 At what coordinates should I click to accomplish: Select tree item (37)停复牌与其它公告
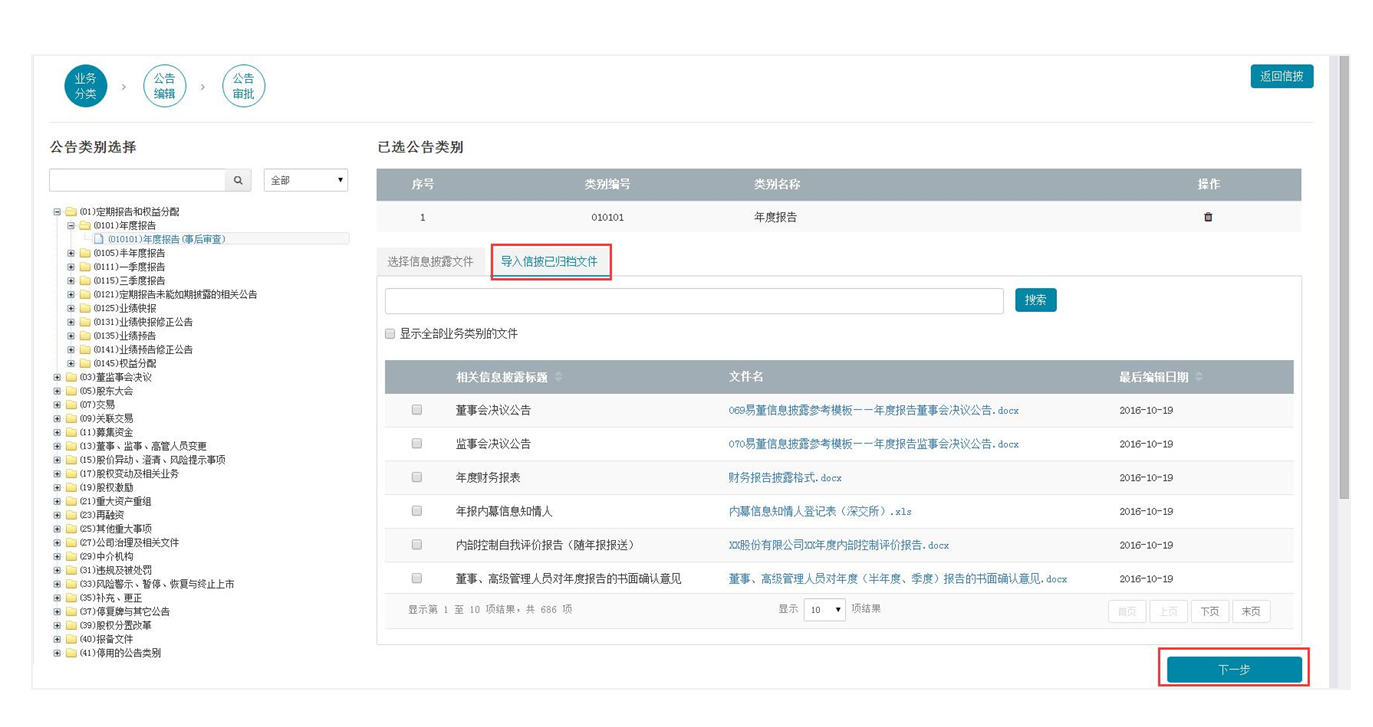pyautogui.click(x=125, y=611)
